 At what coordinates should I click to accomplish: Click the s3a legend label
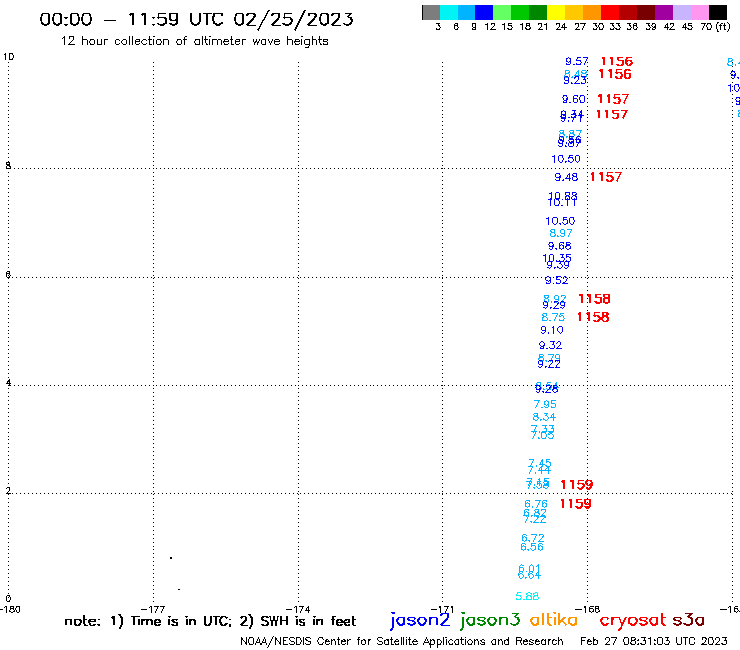click(689, 620)
